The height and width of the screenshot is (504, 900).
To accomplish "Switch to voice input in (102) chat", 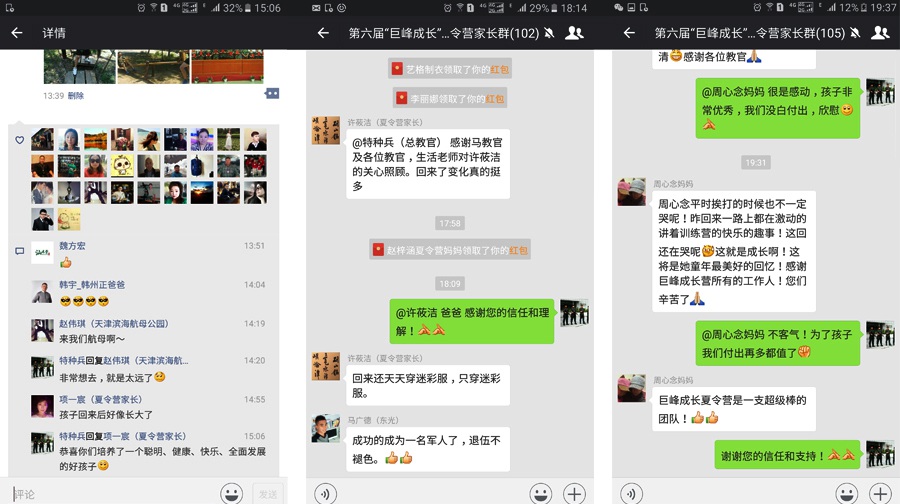I will click(325, 494).
